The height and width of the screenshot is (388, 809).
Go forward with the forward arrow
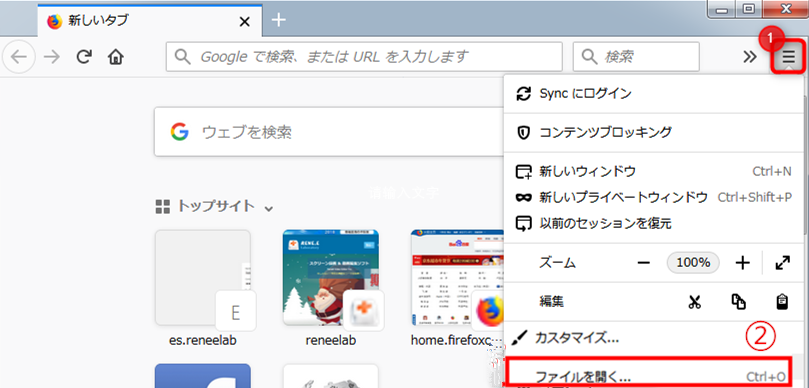click(x=52, y=57)
